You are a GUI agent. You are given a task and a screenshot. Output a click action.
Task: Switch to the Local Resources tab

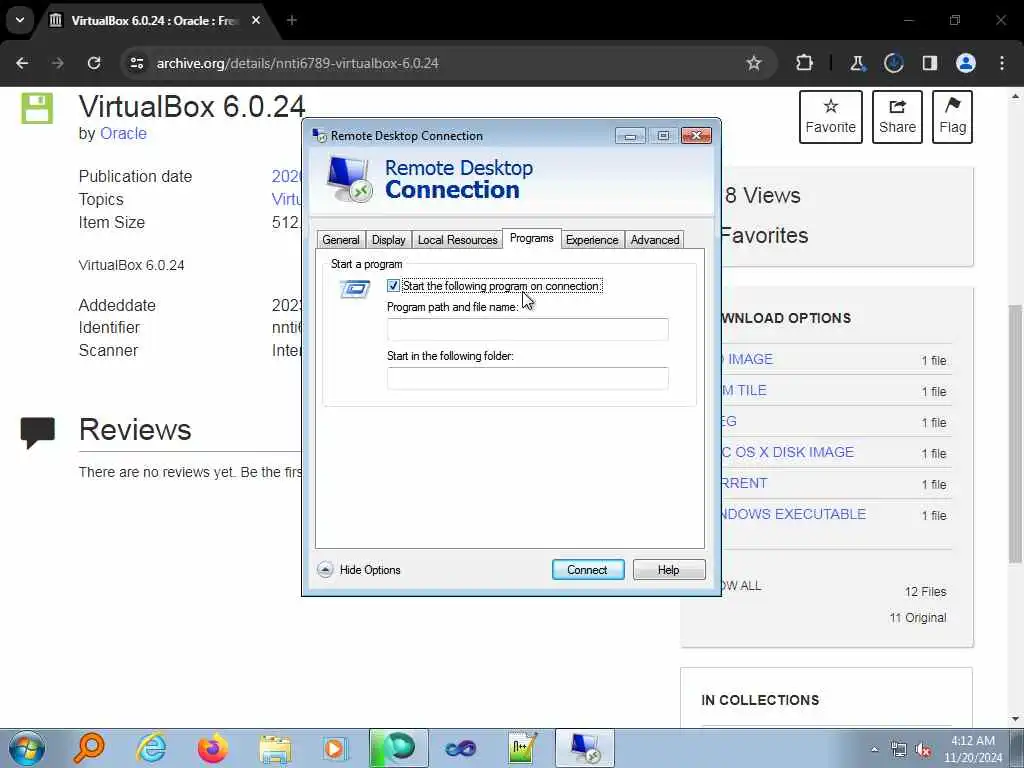pyautogui.click(x=457, y=240)
